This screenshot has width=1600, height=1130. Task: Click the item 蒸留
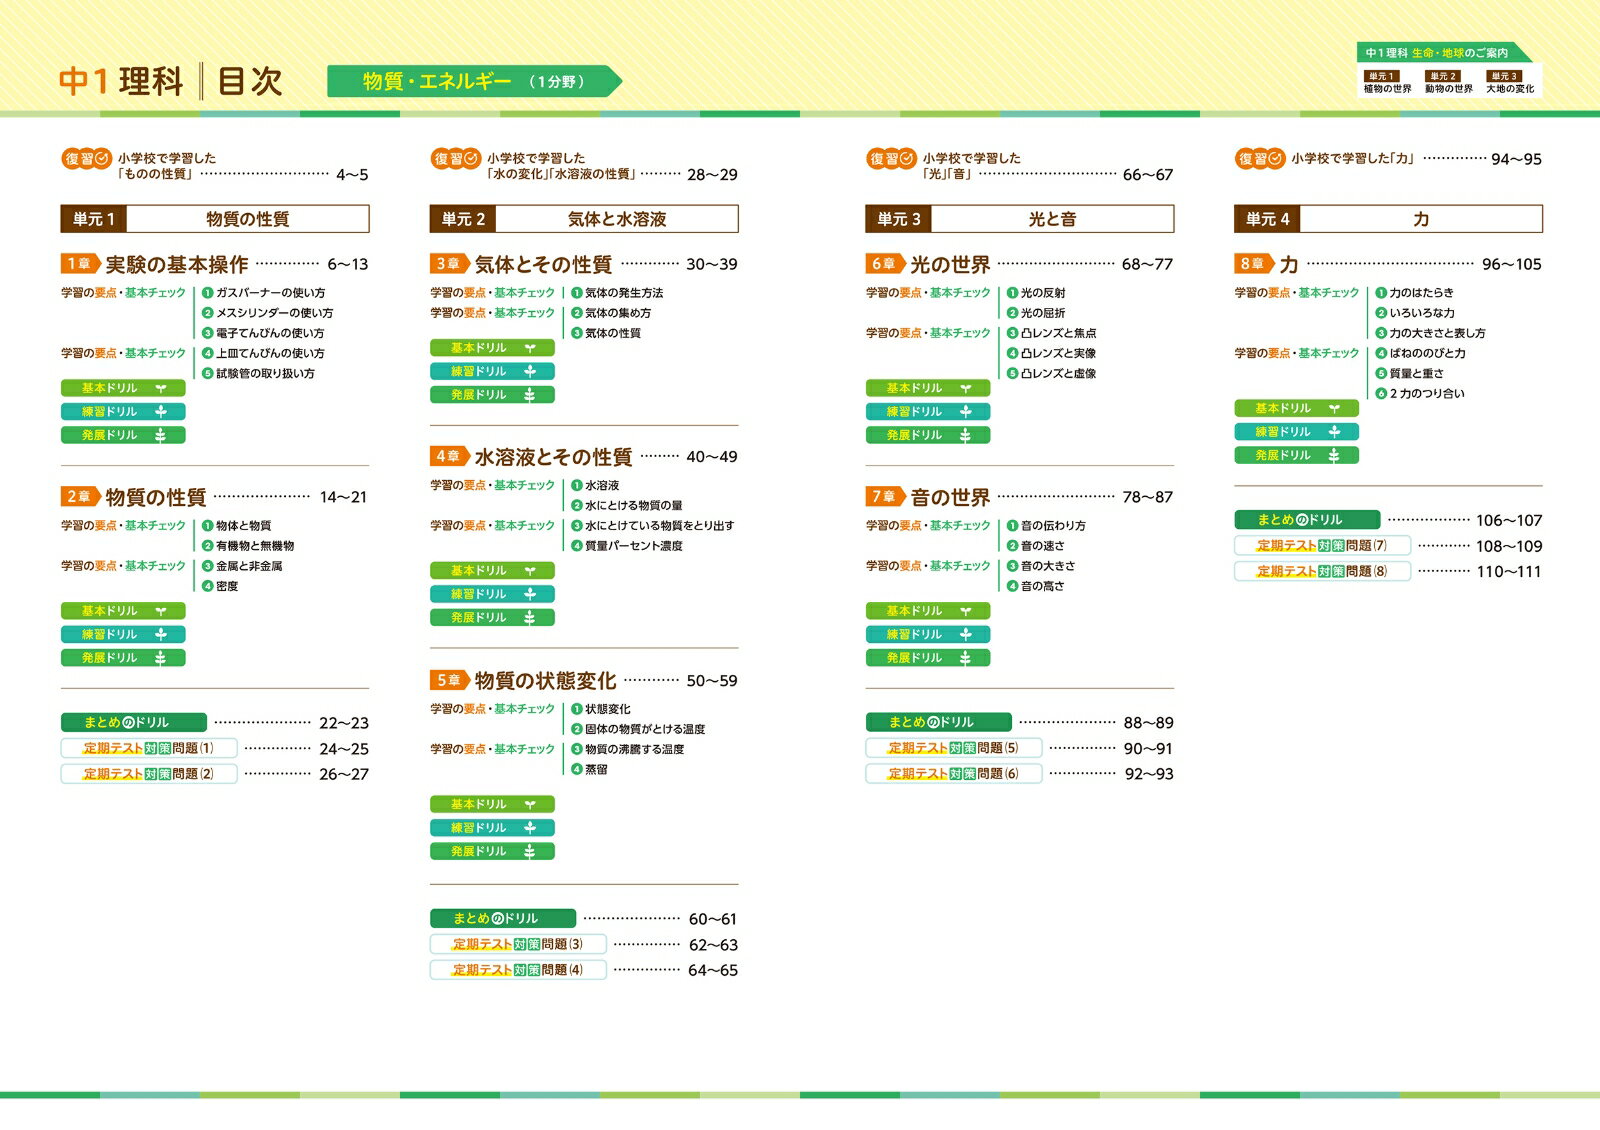(x=589, y=769)
